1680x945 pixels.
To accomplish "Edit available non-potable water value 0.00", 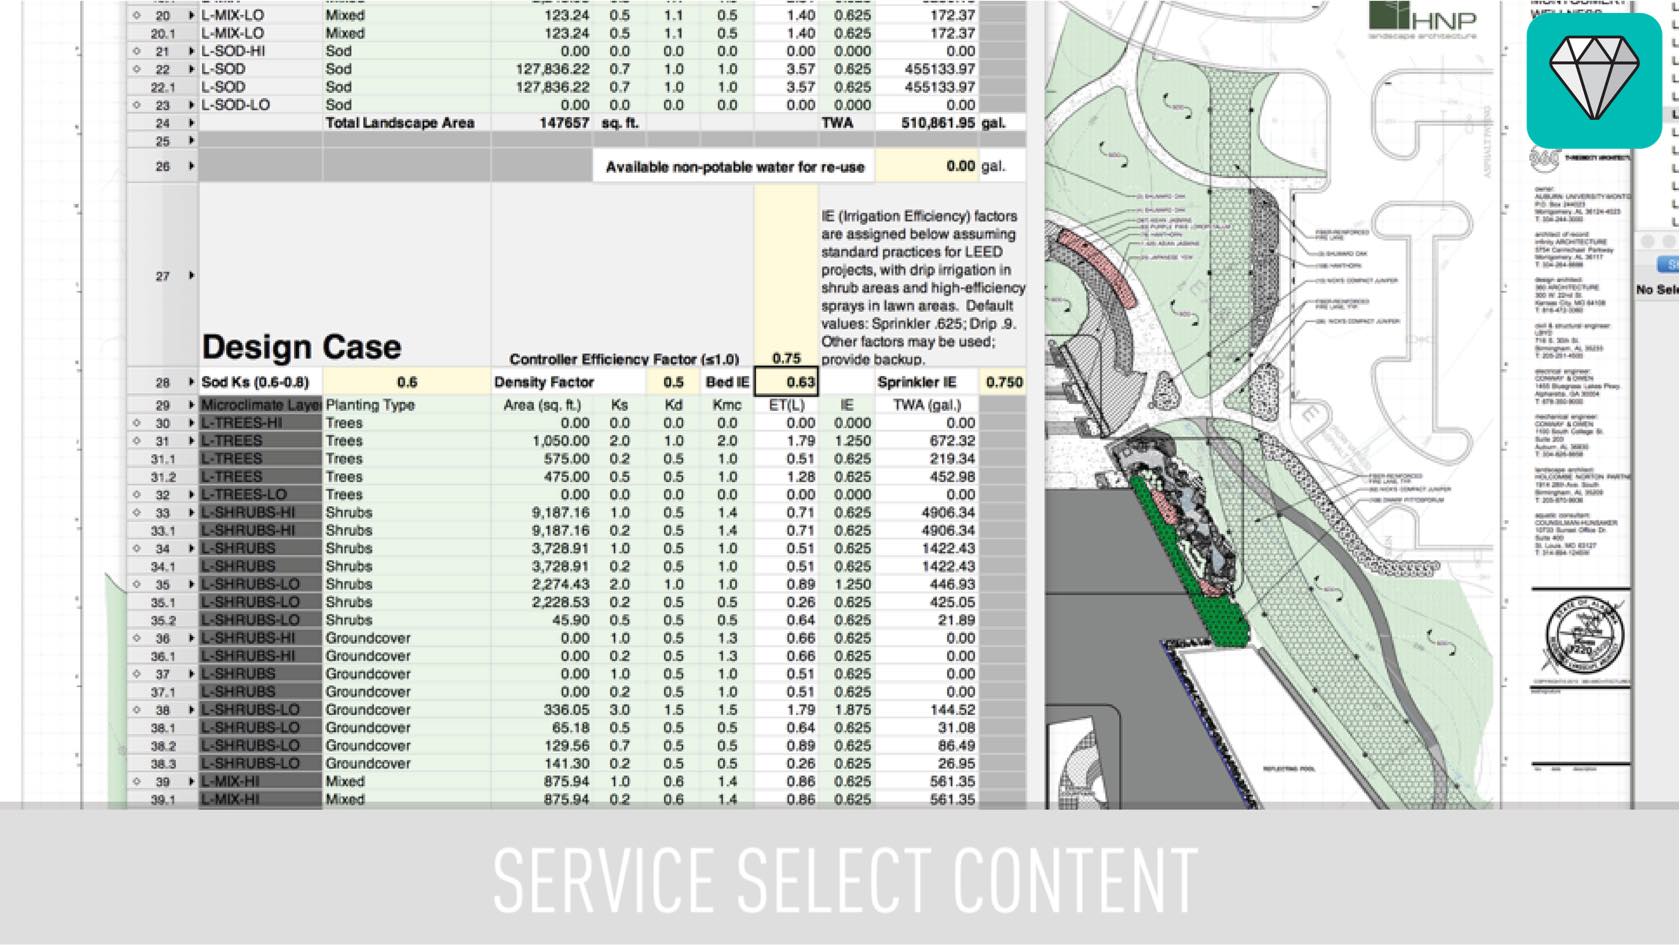I will point(925,166).
